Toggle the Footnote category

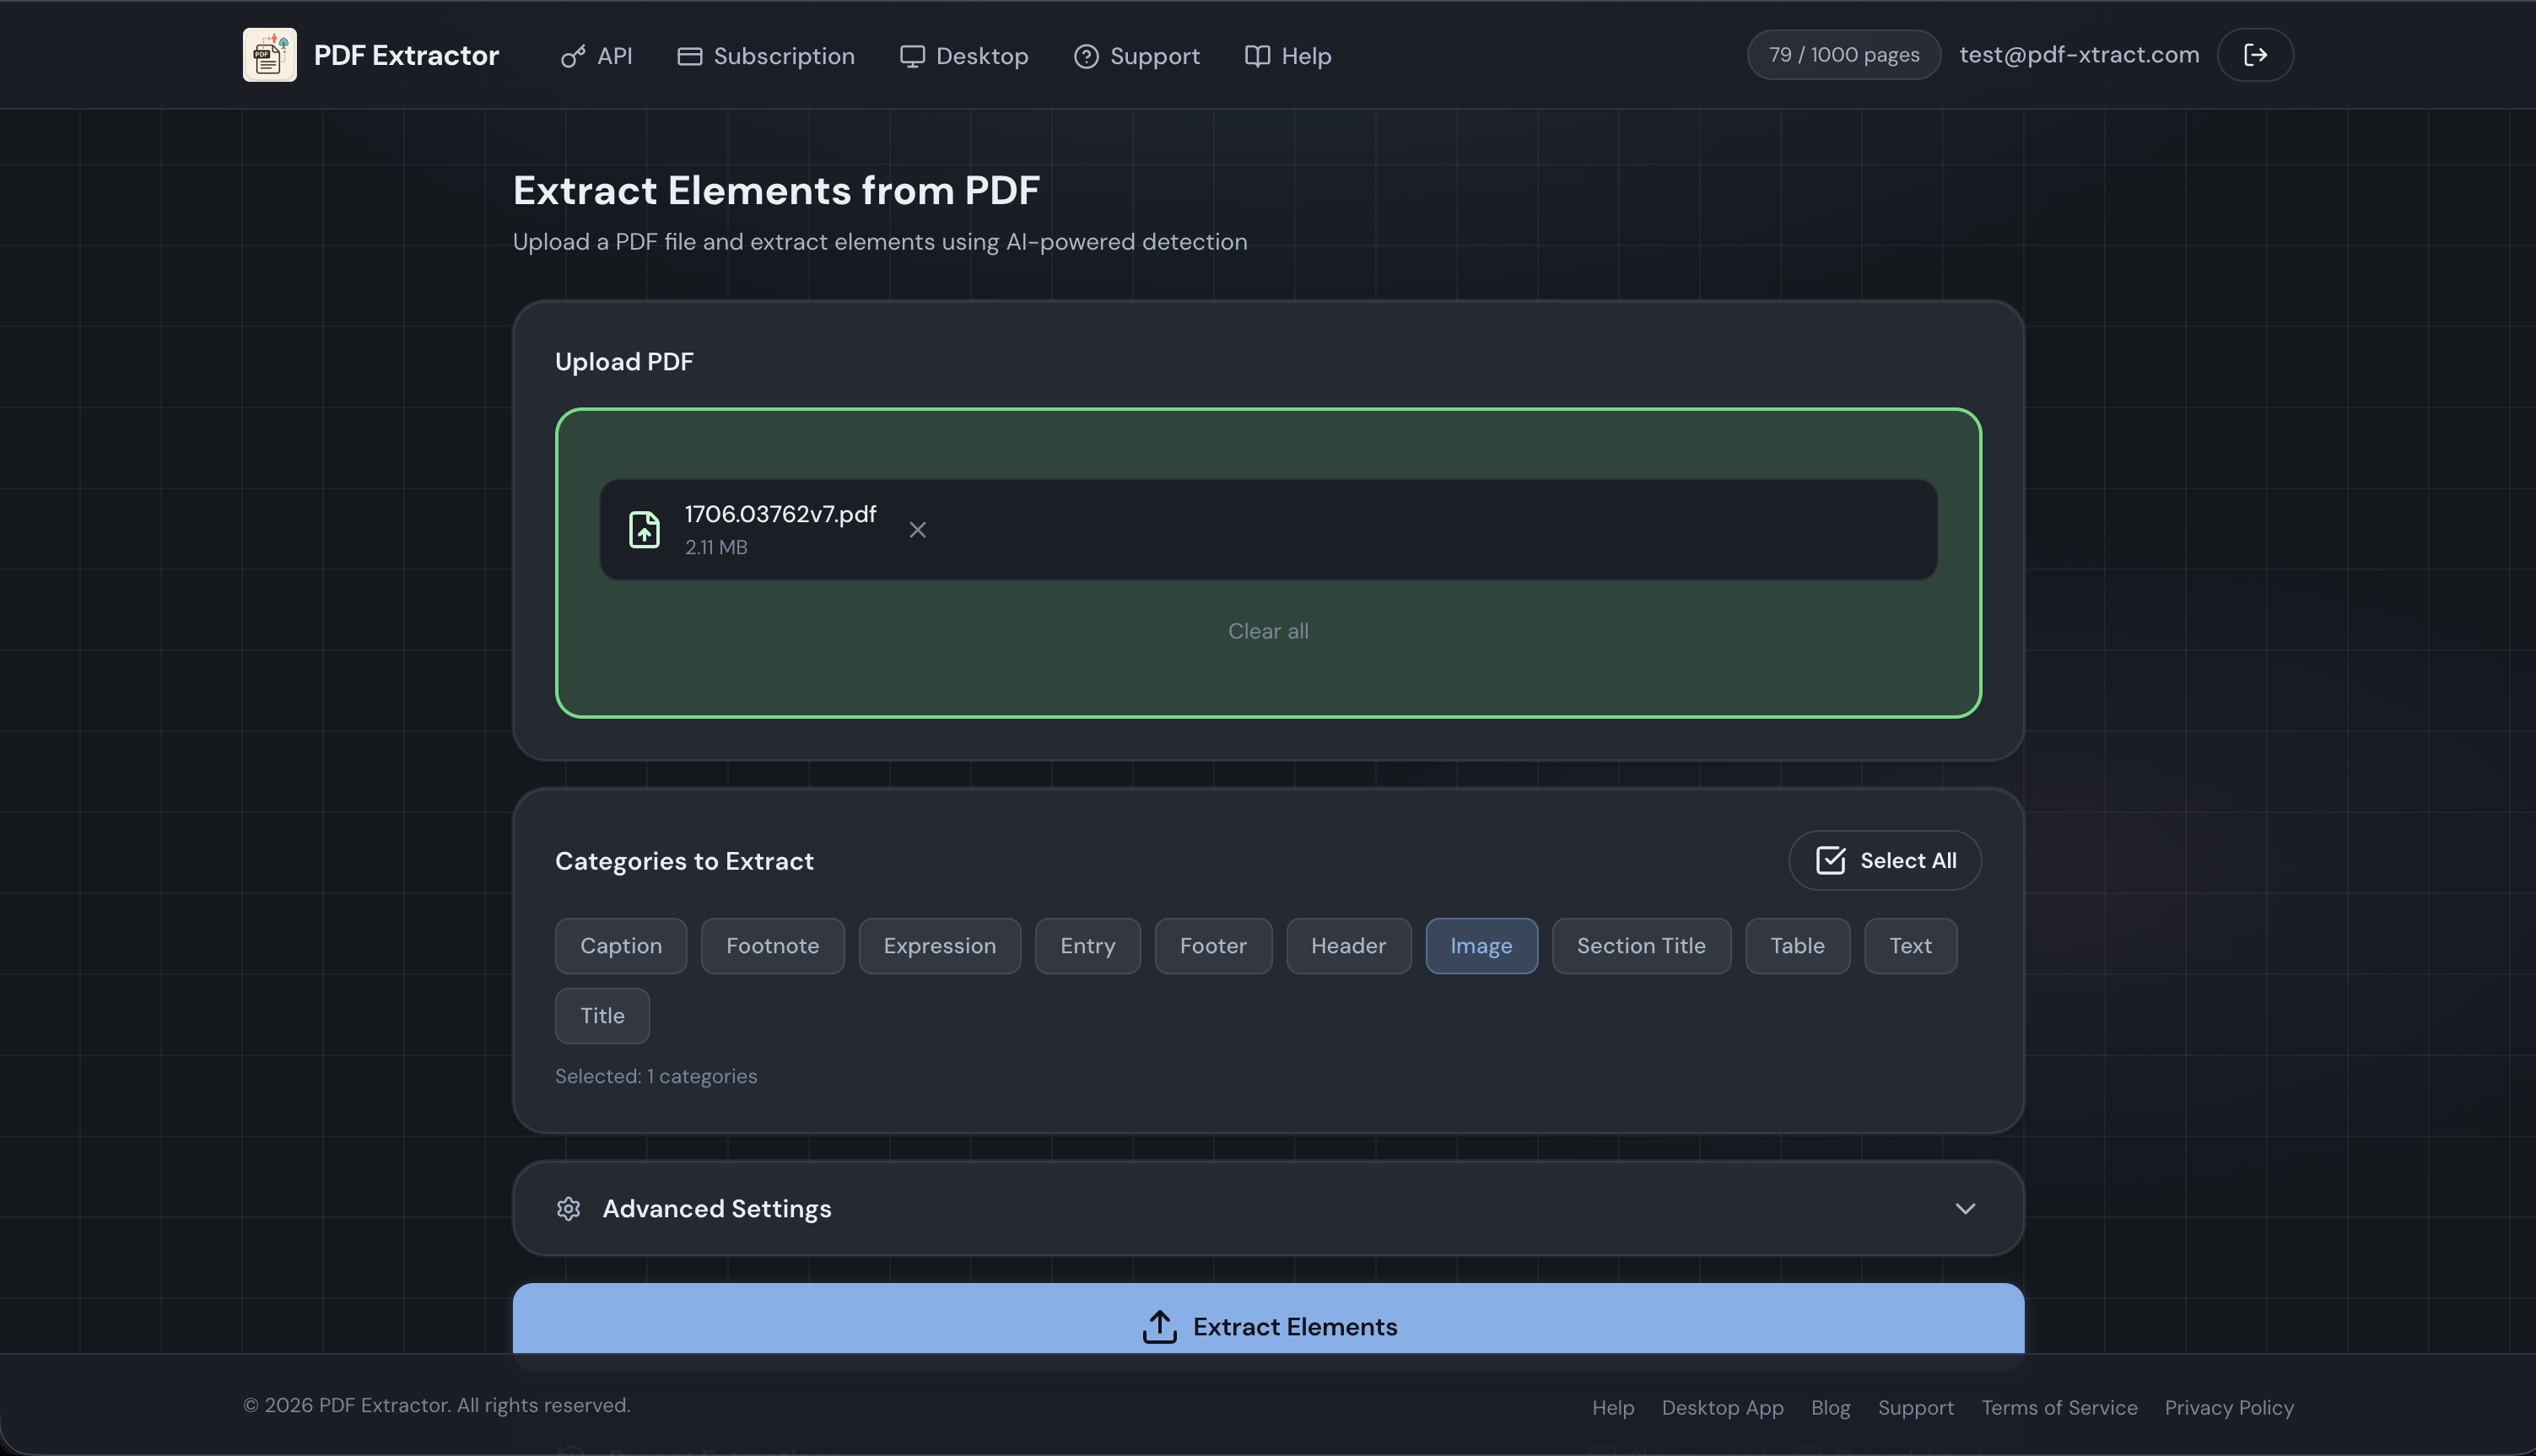[x=772, y=946]
